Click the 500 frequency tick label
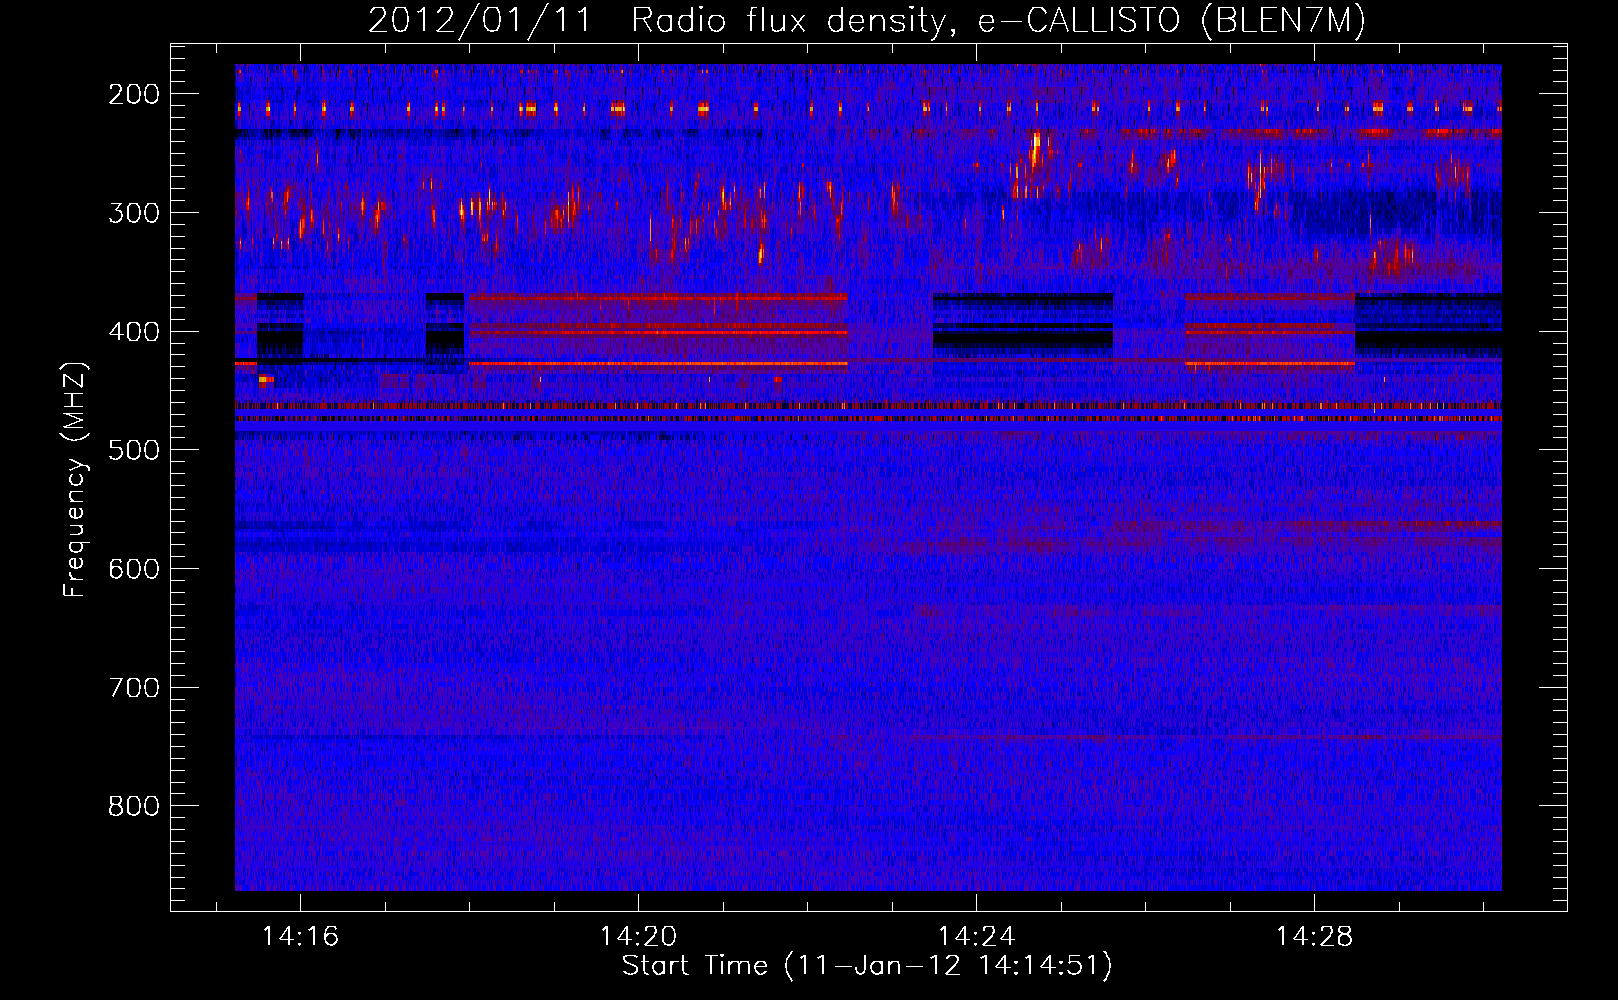The height and width of the screenshot is (1000, 1618). 134,450
